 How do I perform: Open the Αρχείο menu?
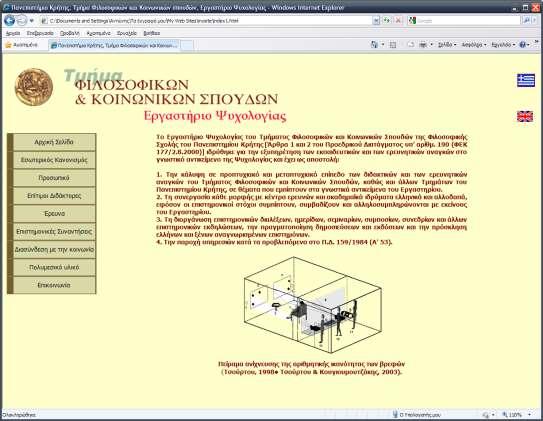[x=13, y=33]
